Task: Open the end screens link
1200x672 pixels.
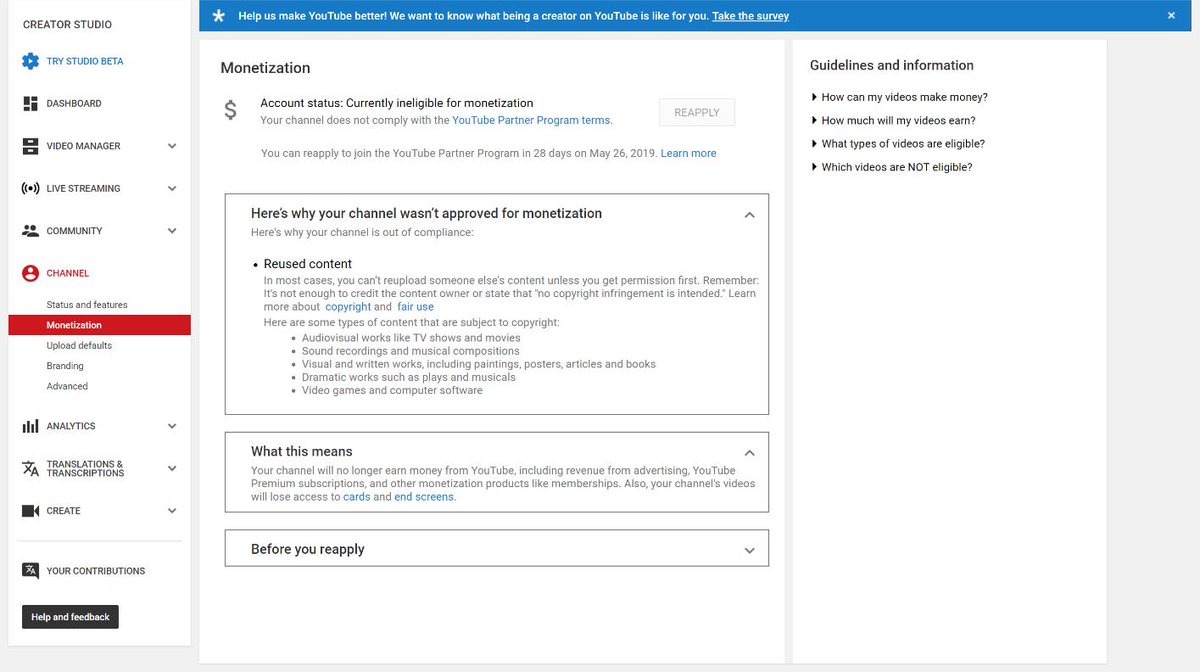Action: click(x=424, y=497)
